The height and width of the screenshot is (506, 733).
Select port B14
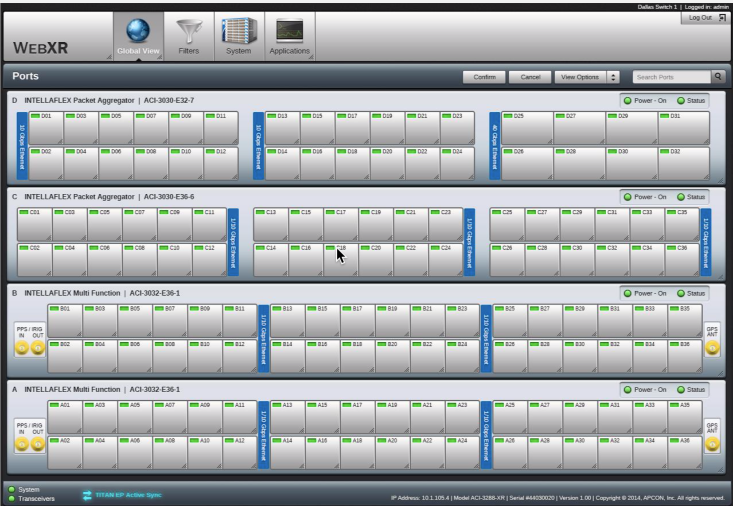287,356
